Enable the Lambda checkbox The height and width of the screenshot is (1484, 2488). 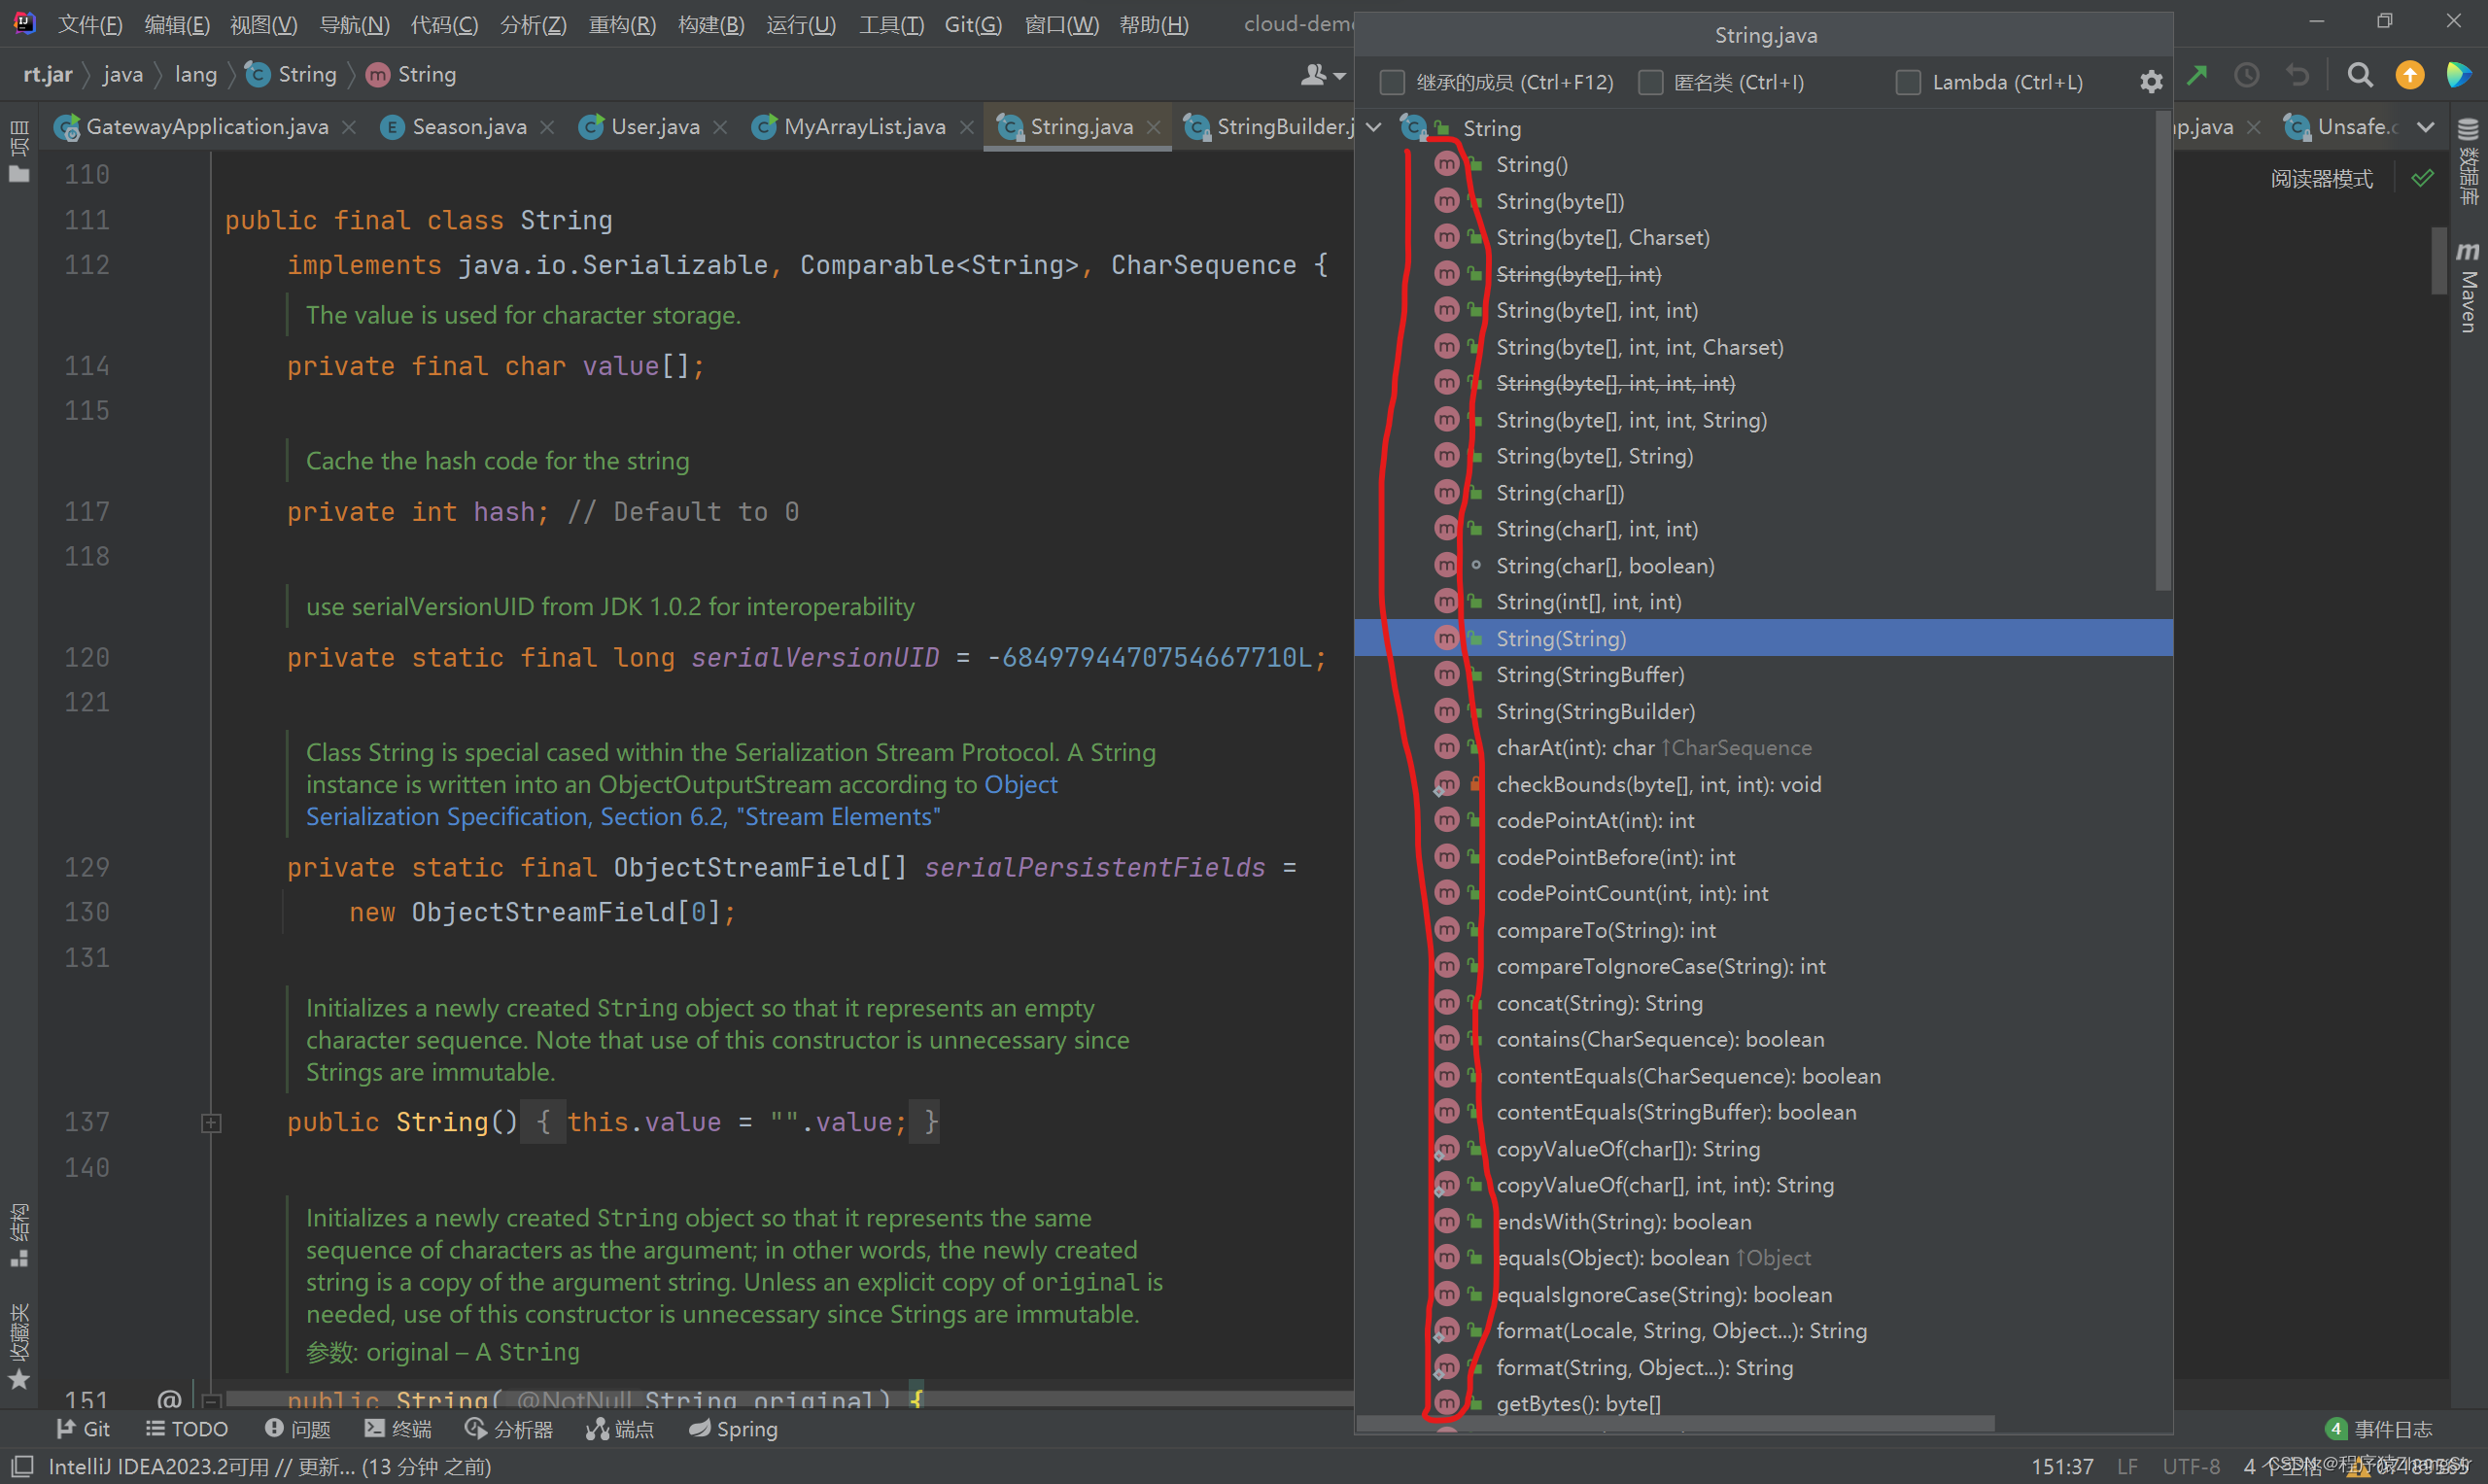coord(1908,82)
